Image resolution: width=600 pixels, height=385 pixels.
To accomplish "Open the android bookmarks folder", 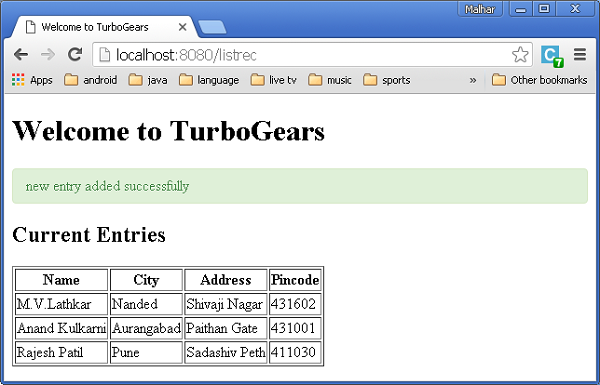I will click(91, 80).
